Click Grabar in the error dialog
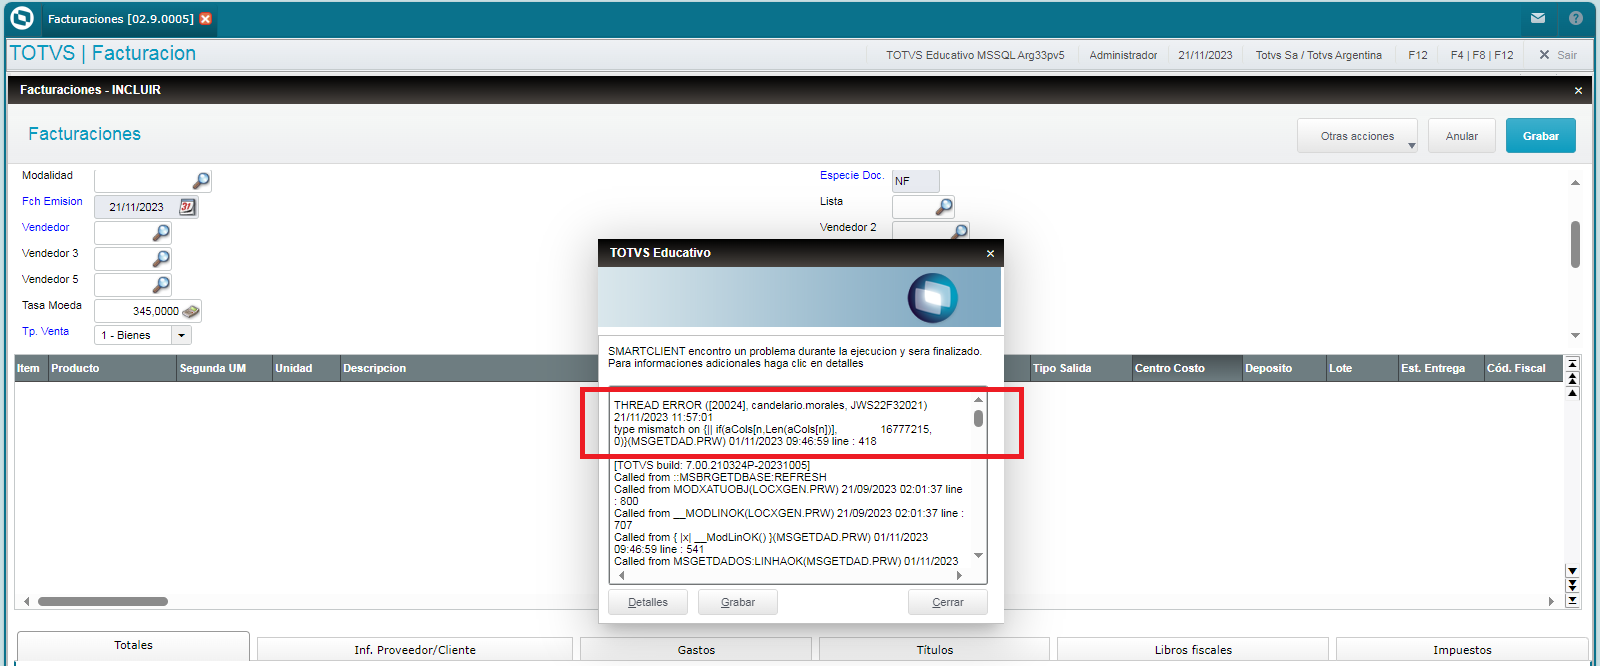 738,602
